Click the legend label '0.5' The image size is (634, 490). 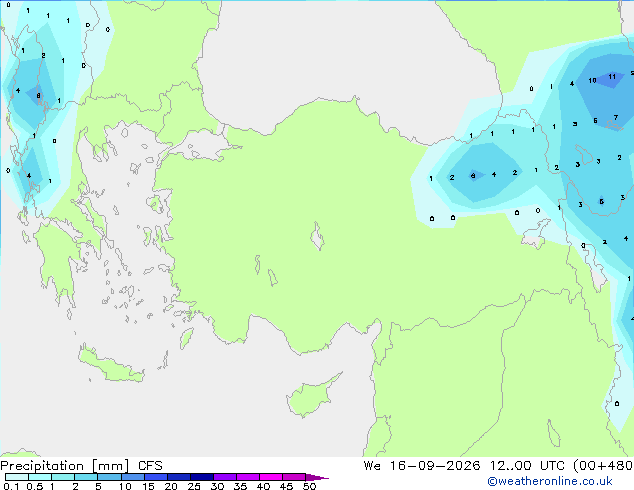(x=34, y=486)
